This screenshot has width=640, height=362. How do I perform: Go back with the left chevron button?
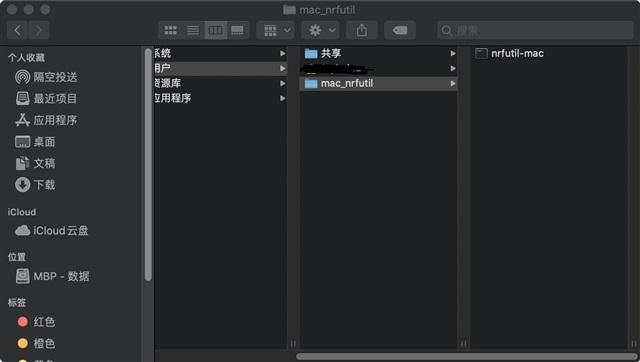[x=18, y=30]
